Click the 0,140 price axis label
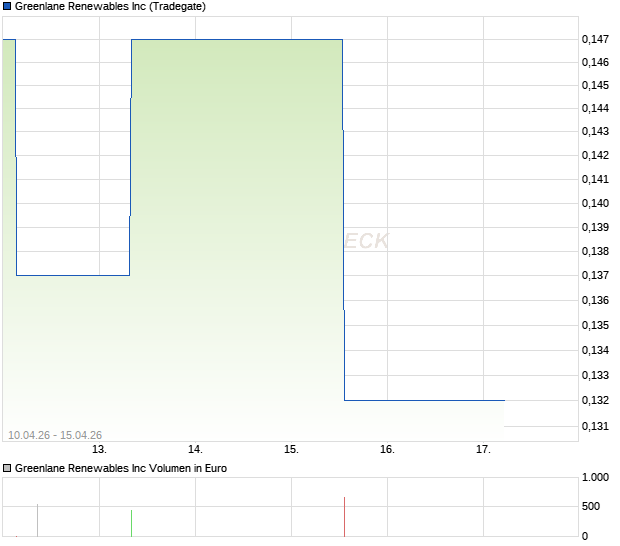Screen dimensions: 620x546 point(595,203)
